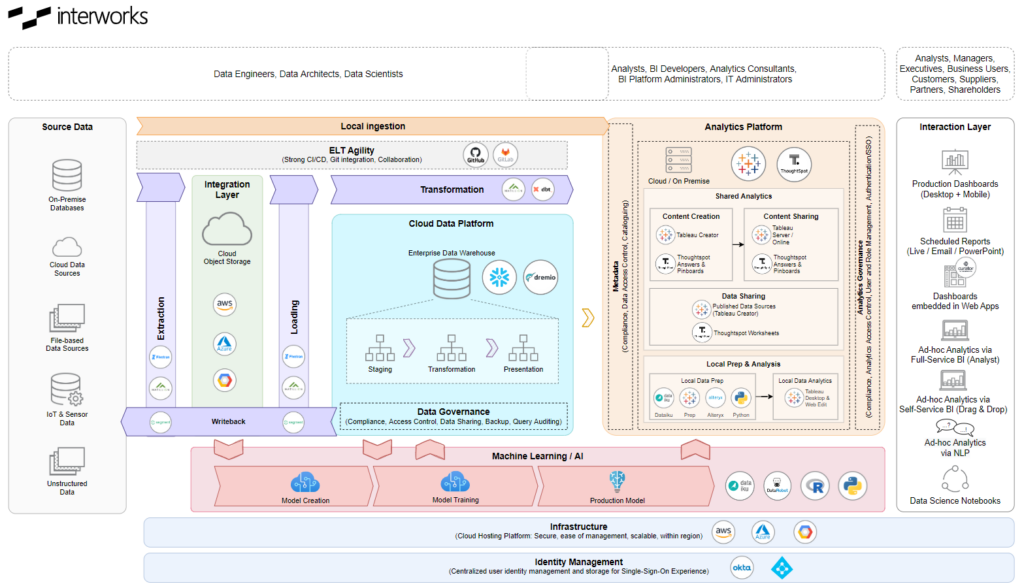Select the Okta icon in Identity Management
Image resolution: width=1024 pixels, height=588 pixels.
[741, 567]
